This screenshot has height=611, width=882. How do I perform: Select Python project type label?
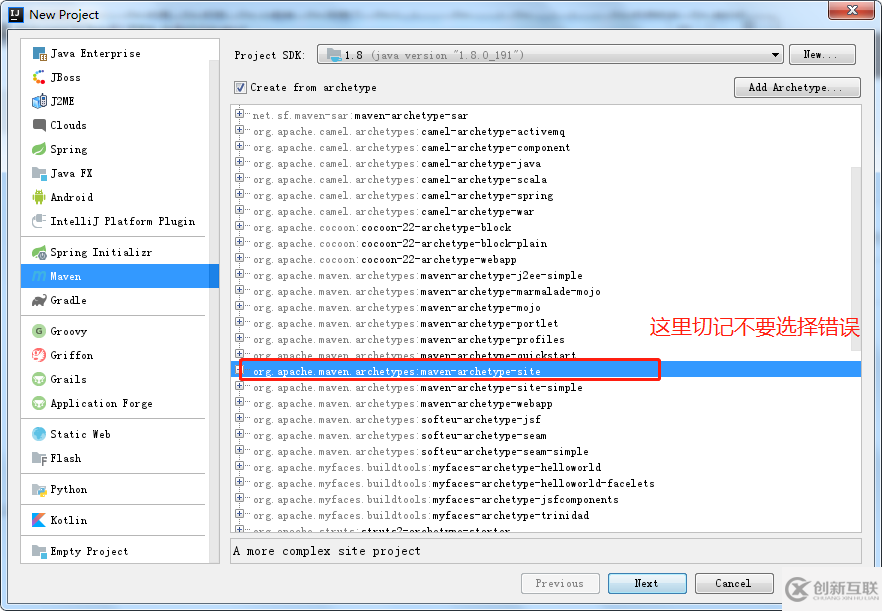click(69, 489)
